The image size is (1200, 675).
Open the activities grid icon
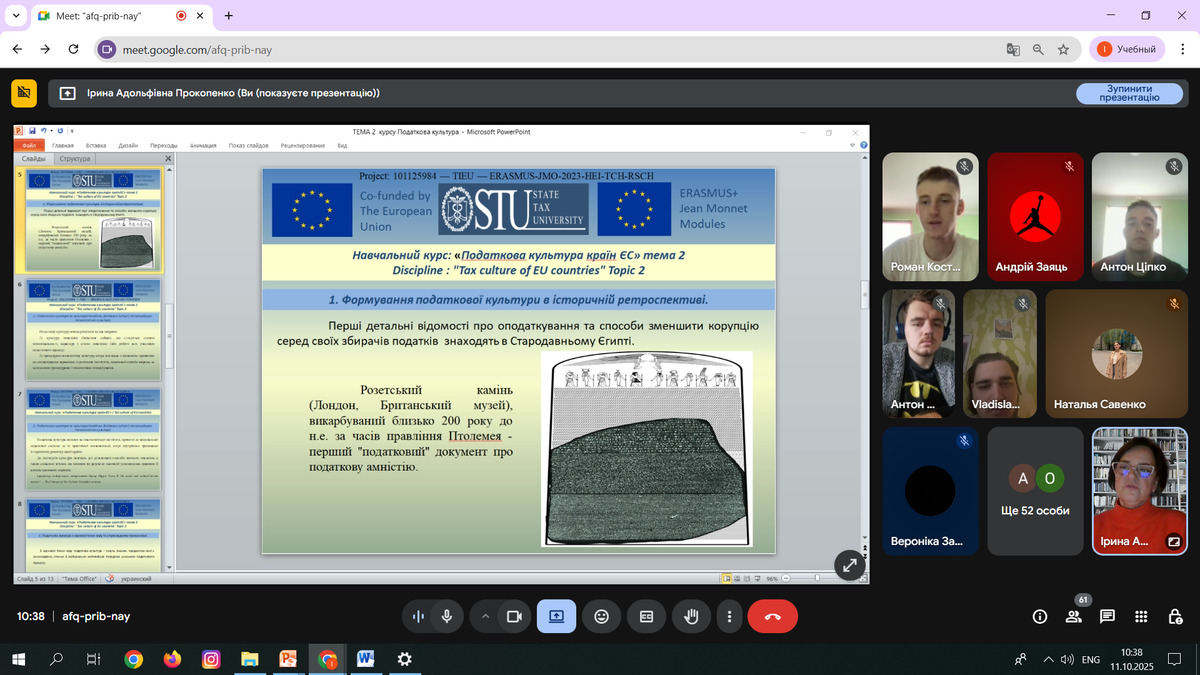pyautogui.click(x=1141, y=617)
